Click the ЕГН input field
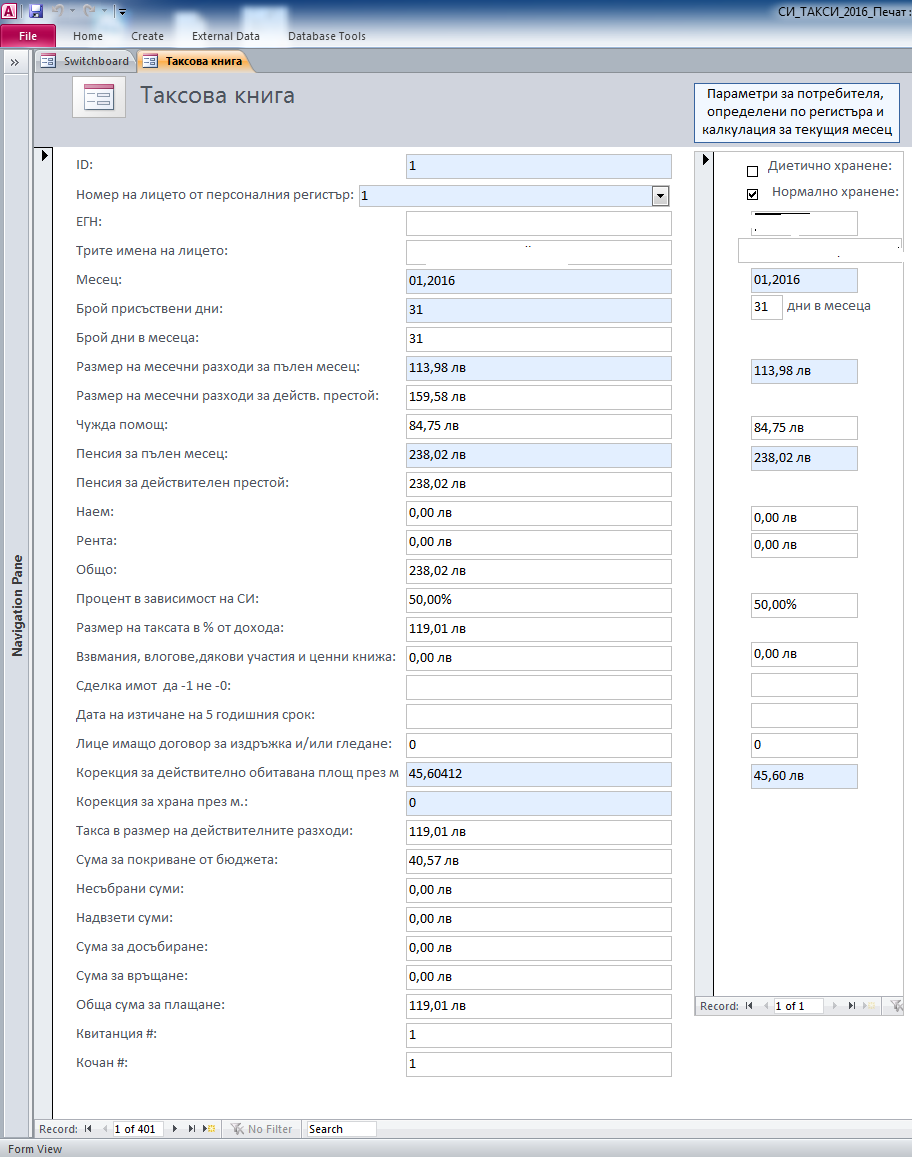912x1157 pixels. click(x=539, y=223)
